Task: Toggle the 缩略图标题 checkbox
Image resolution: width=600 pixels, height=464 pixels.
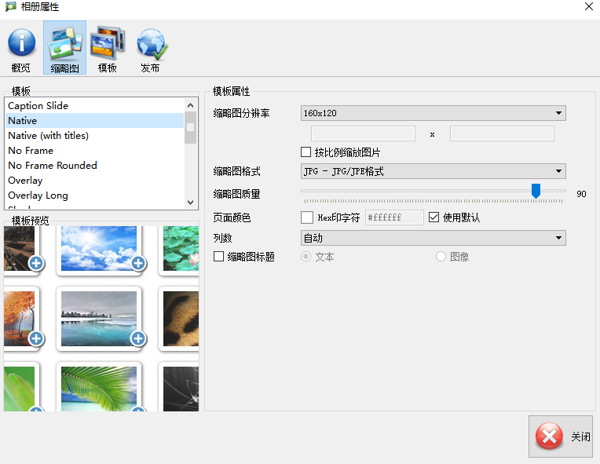Action: [x=220, y=257]
